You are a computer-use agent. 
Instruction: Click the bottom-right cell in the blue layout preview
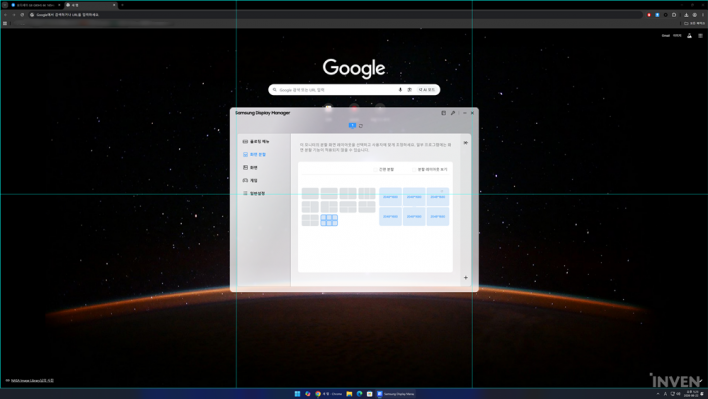[x=438, y=217]
